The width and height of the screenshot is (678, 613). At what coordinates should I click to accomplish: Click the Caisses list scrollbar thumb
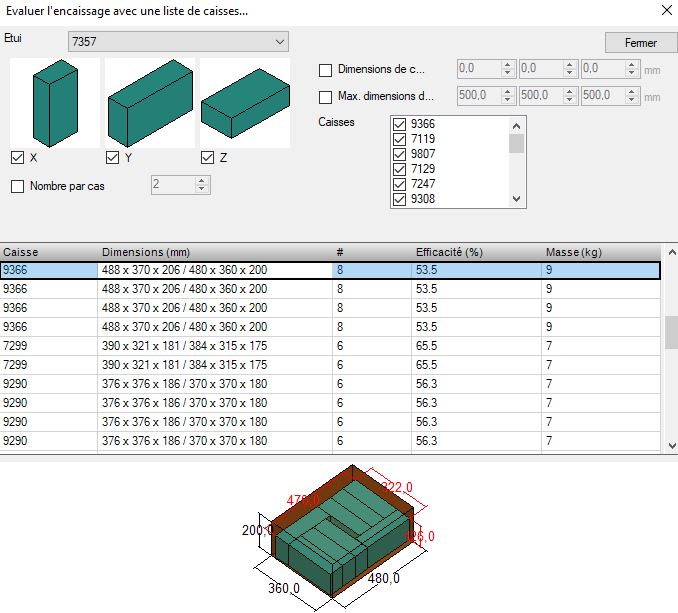click(516, 144)
